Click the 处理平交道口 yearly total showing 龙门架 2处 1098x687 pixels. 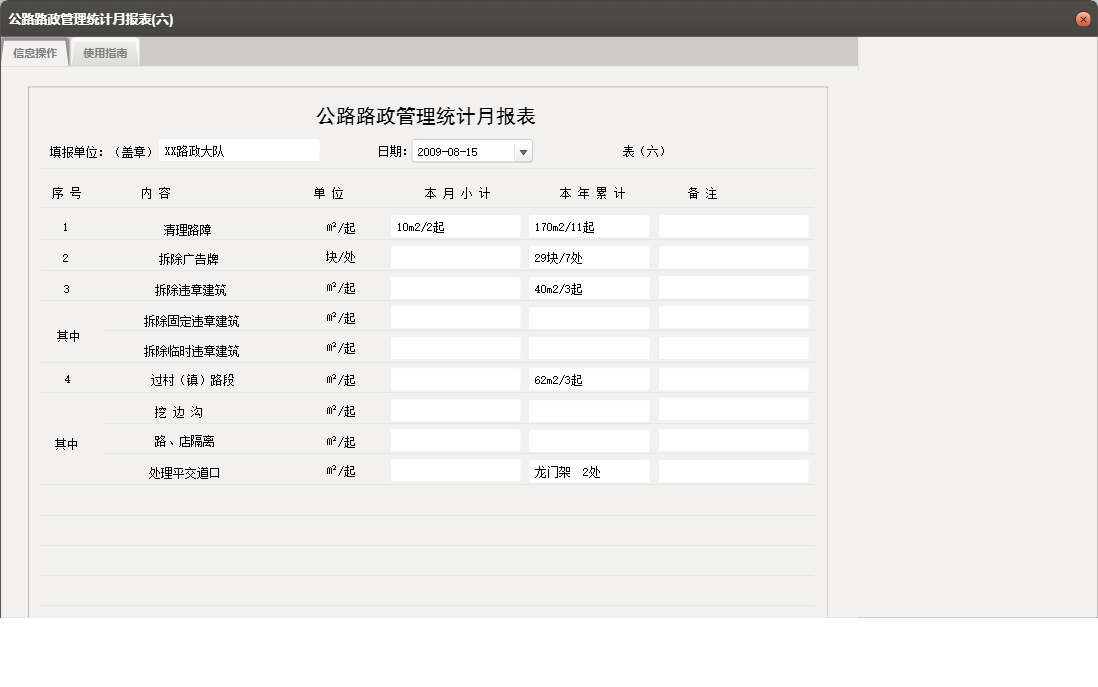tap(589, 470)
